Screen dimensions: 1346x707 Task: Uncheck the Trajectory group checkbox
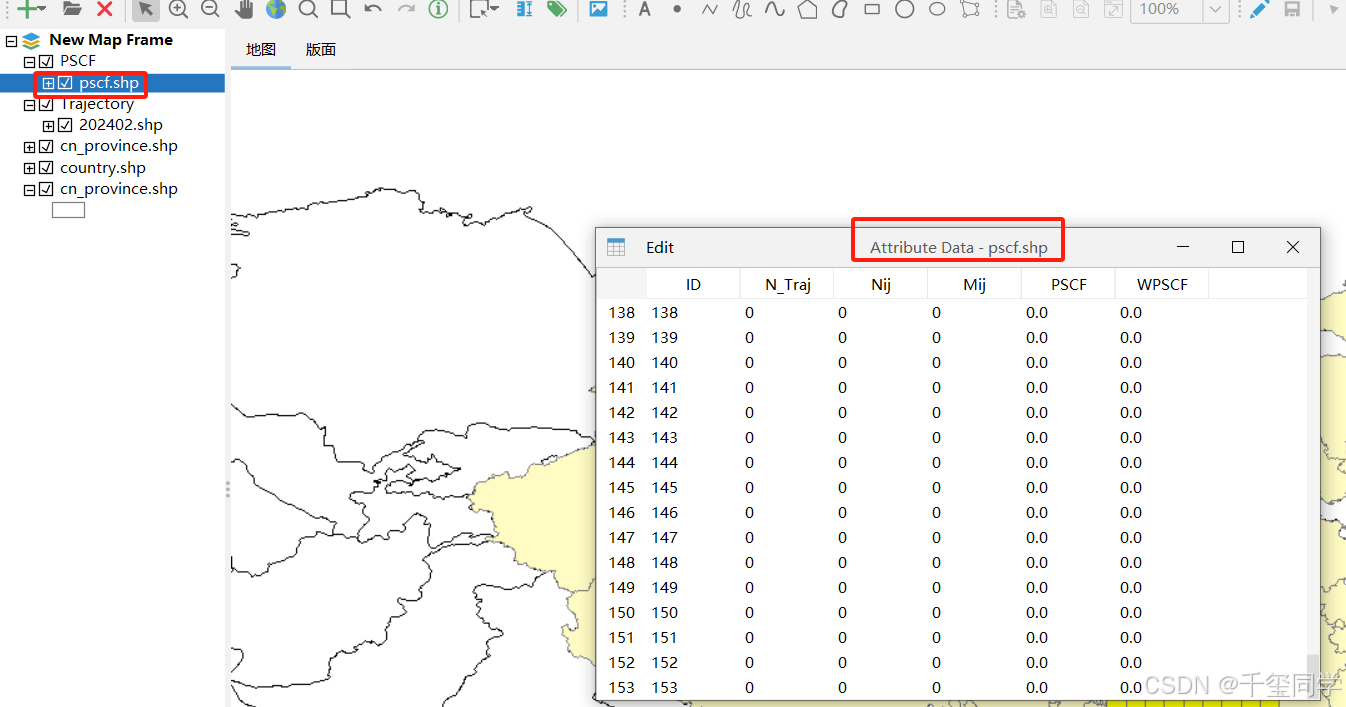(x=46, y=104)
